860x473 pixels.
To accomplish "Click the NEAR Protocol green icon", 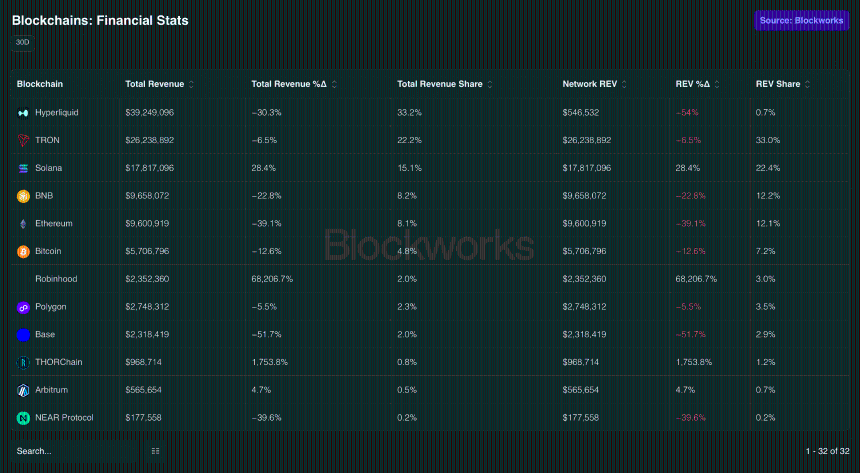I will pos(23,418).
